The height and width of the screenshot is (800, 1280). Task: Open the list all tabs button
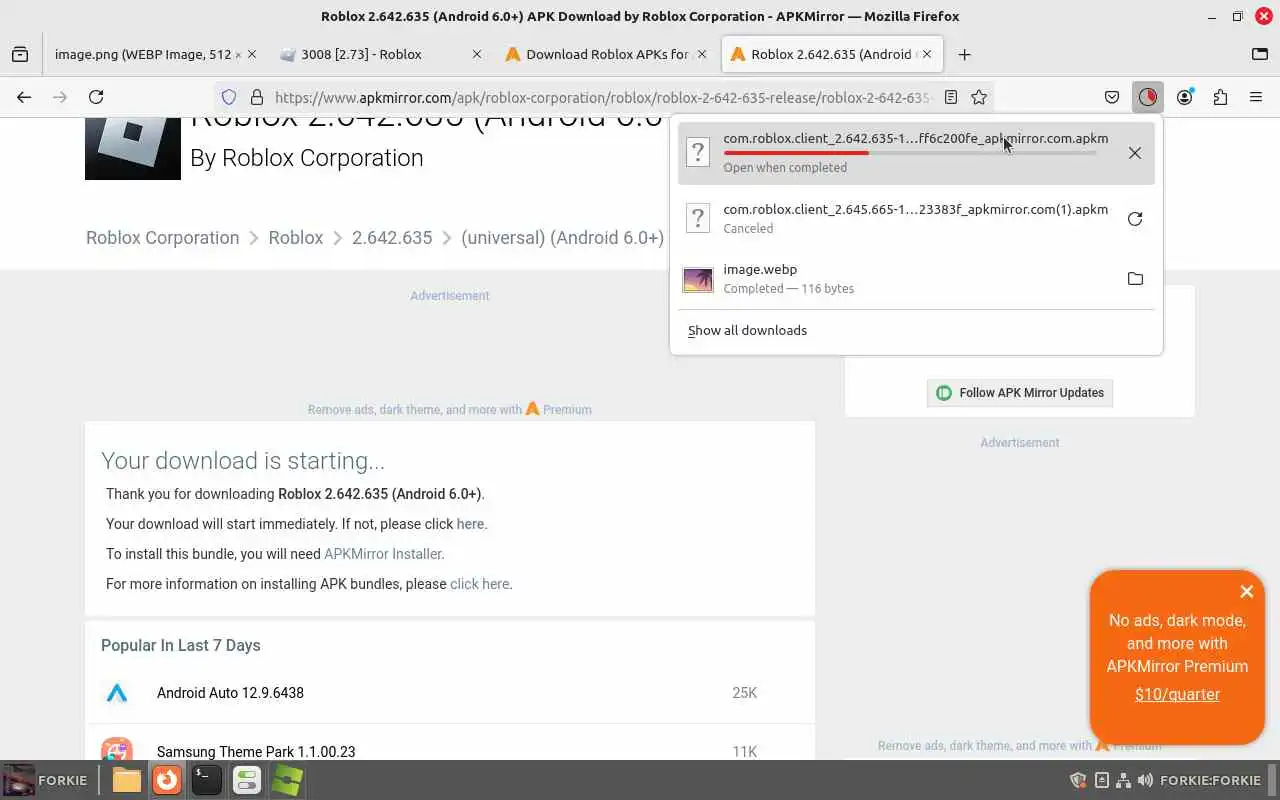(x=1259, y=54)
